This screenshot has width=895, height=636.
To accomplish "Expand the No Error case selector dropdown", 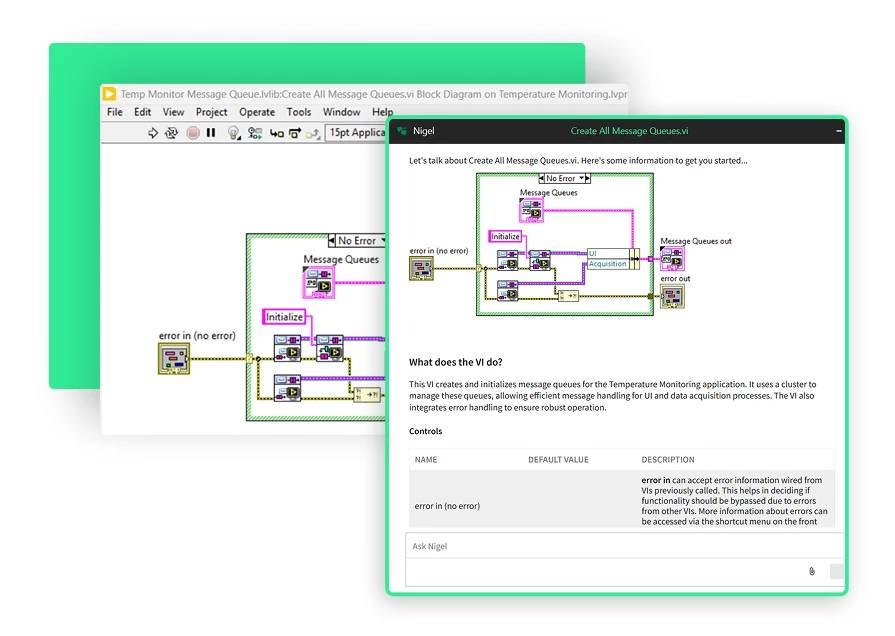I will pos(381,241).
